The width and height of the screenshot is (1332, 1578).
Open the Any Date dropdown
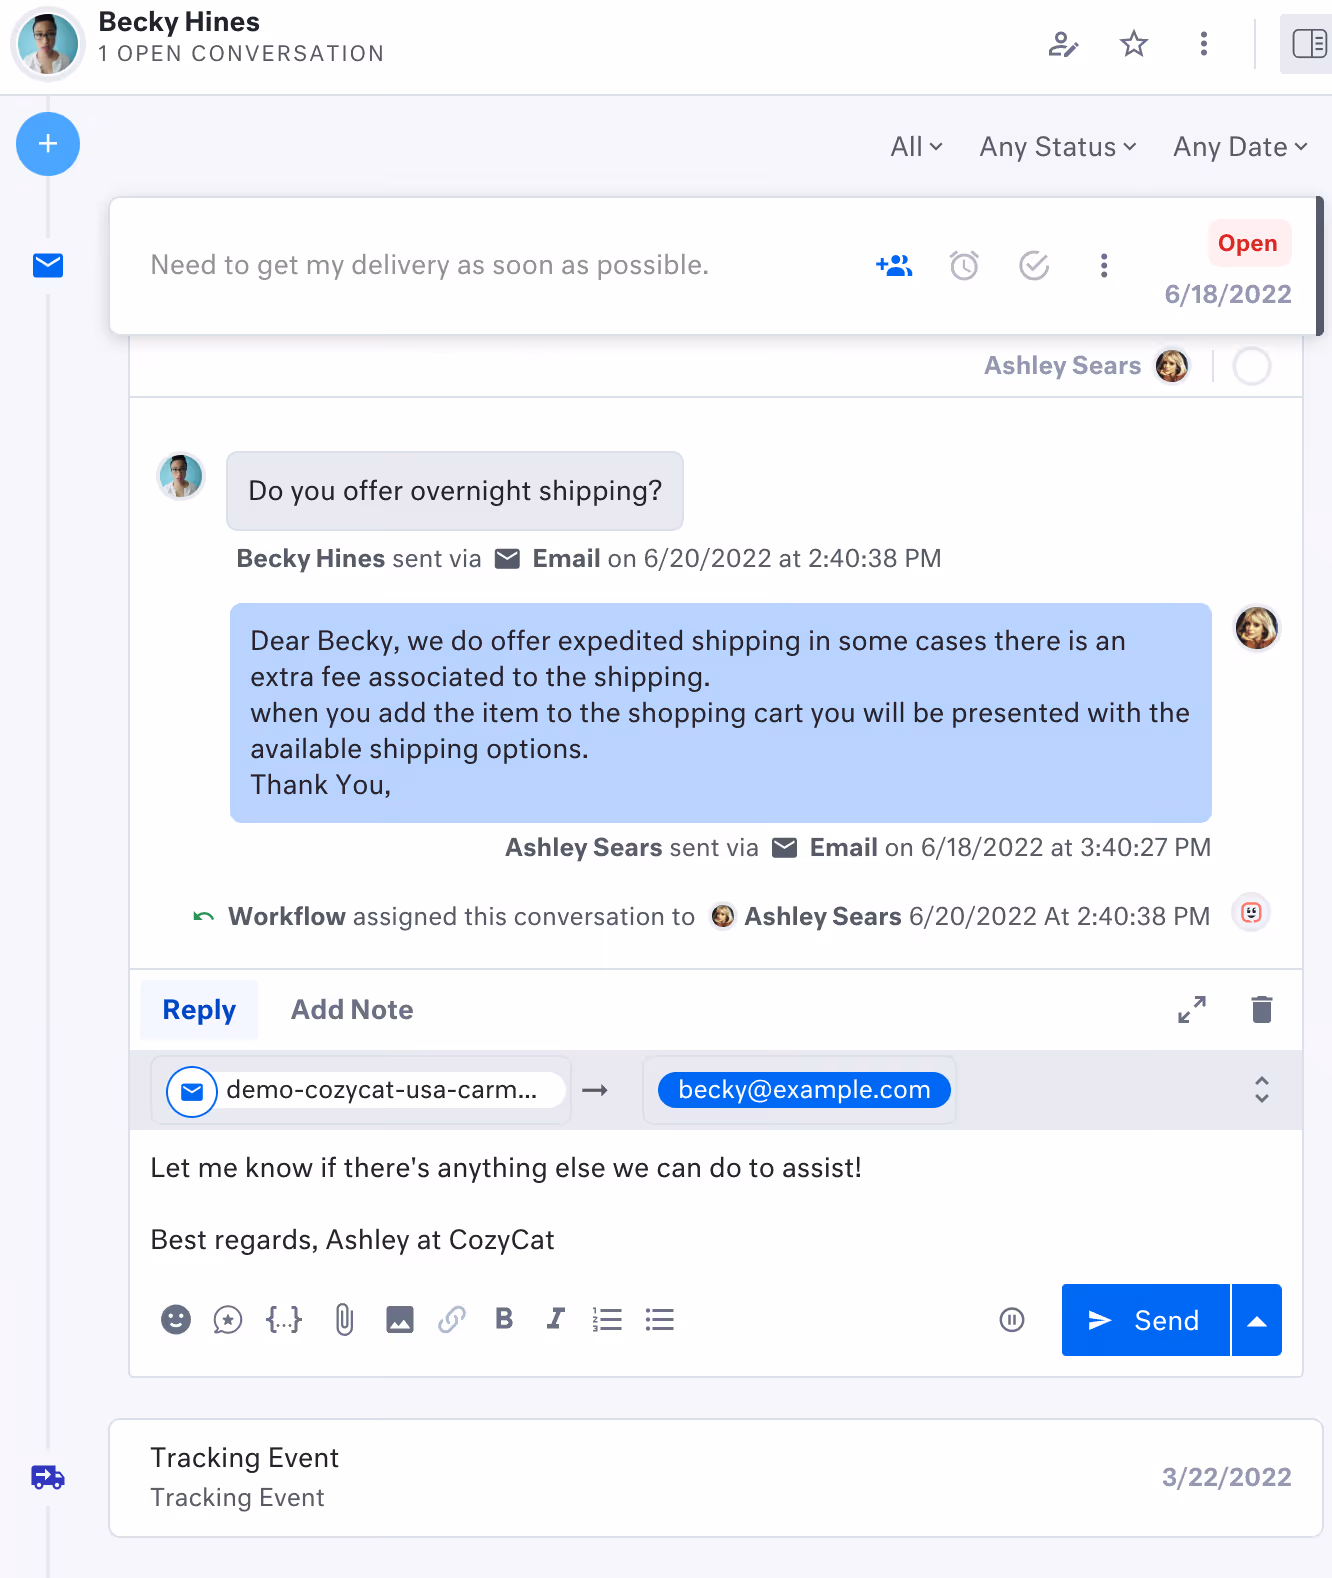point(1241,147)
